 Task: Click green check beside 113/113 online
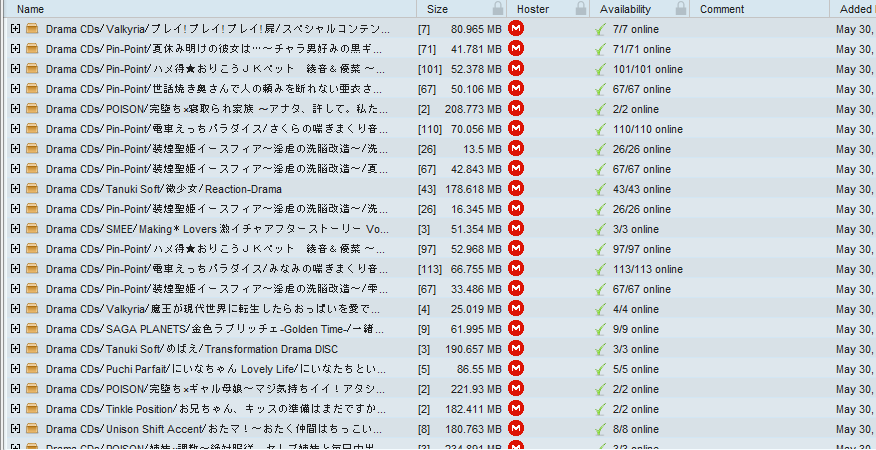pyautogui.click(x=601, y=269)
